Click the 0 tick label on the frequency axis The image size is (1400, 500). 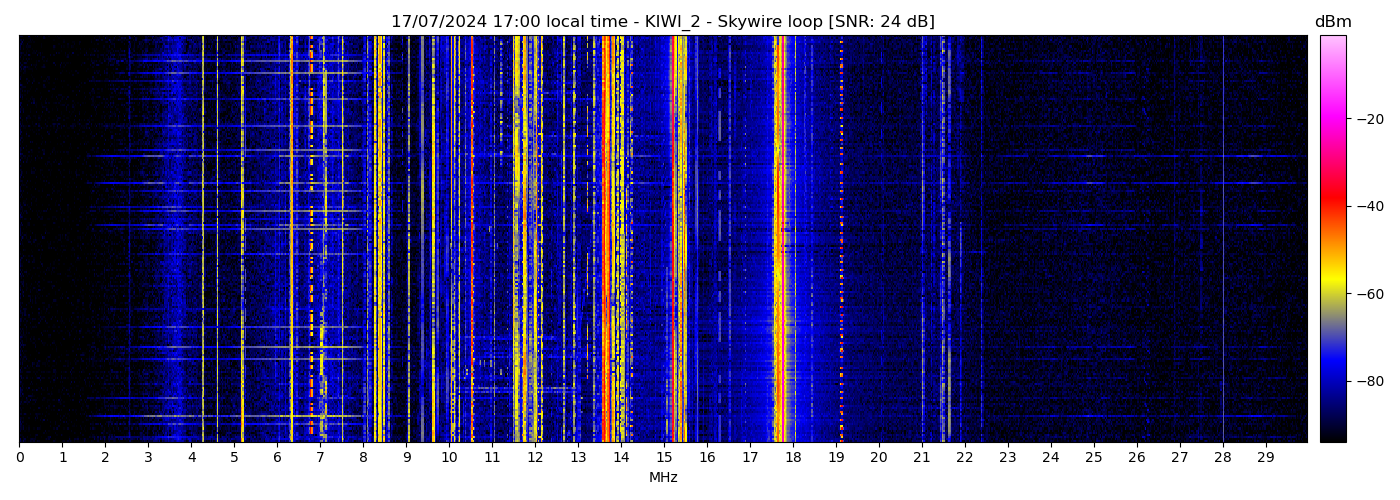[19, 457]
